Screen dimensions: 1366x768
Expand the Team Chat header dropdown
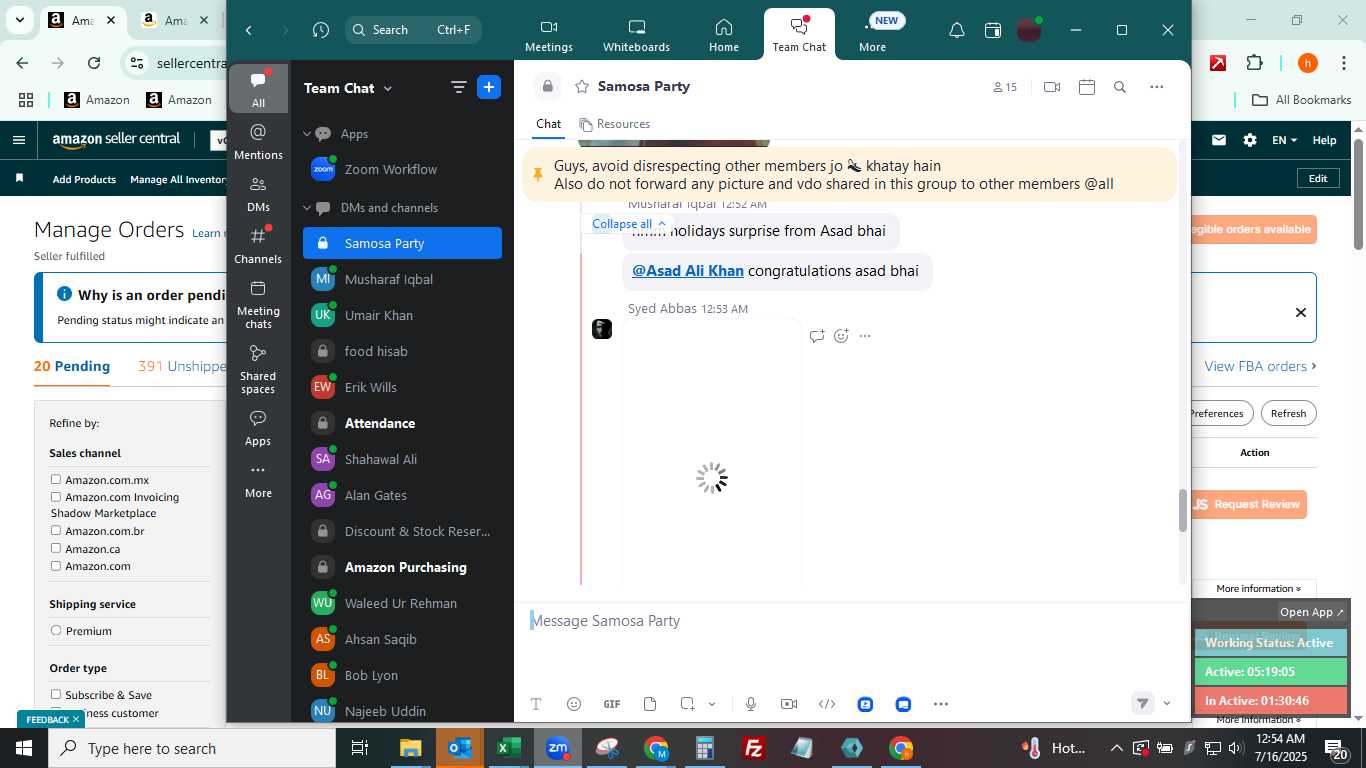[388, 88]
